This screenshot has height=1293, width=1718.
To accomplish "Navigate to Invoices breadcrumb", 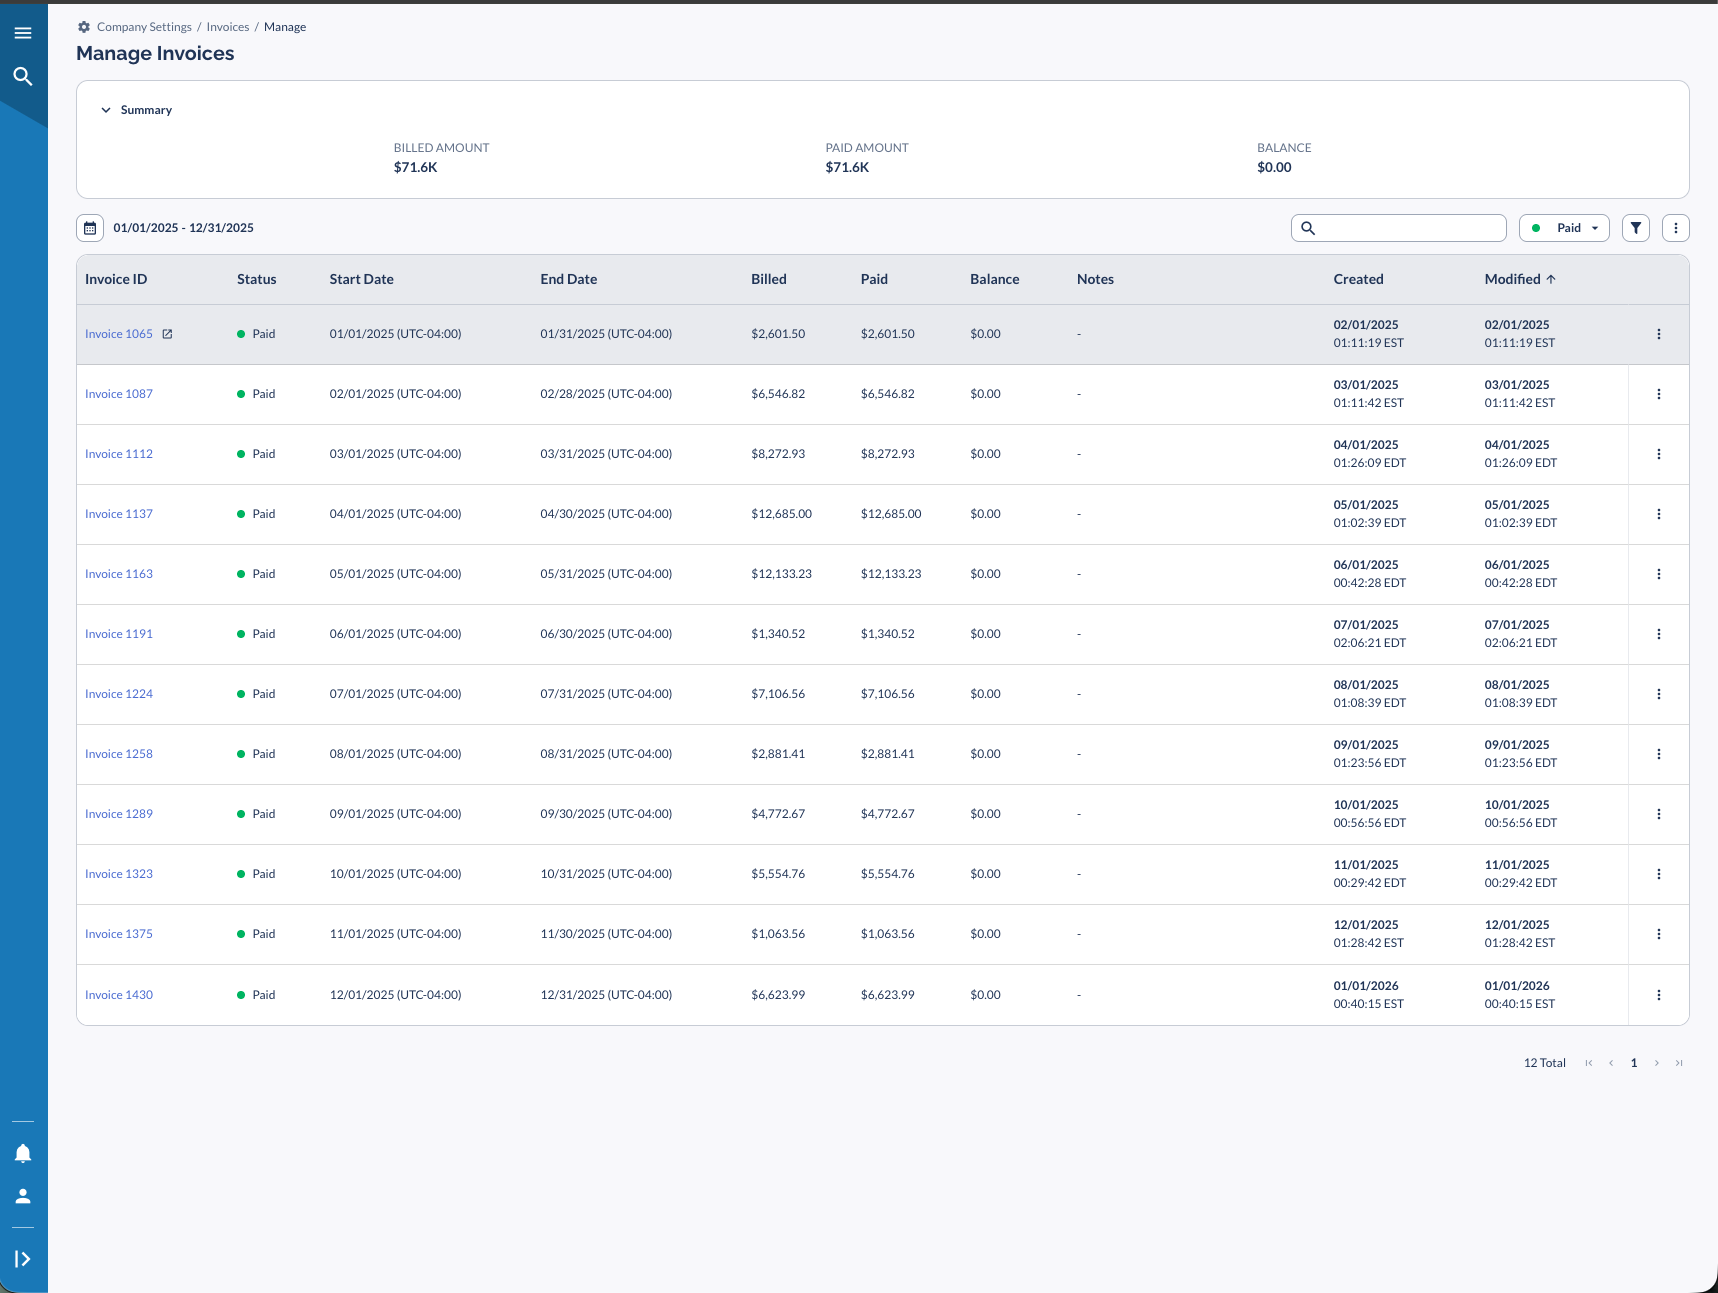I will (227, 27).
